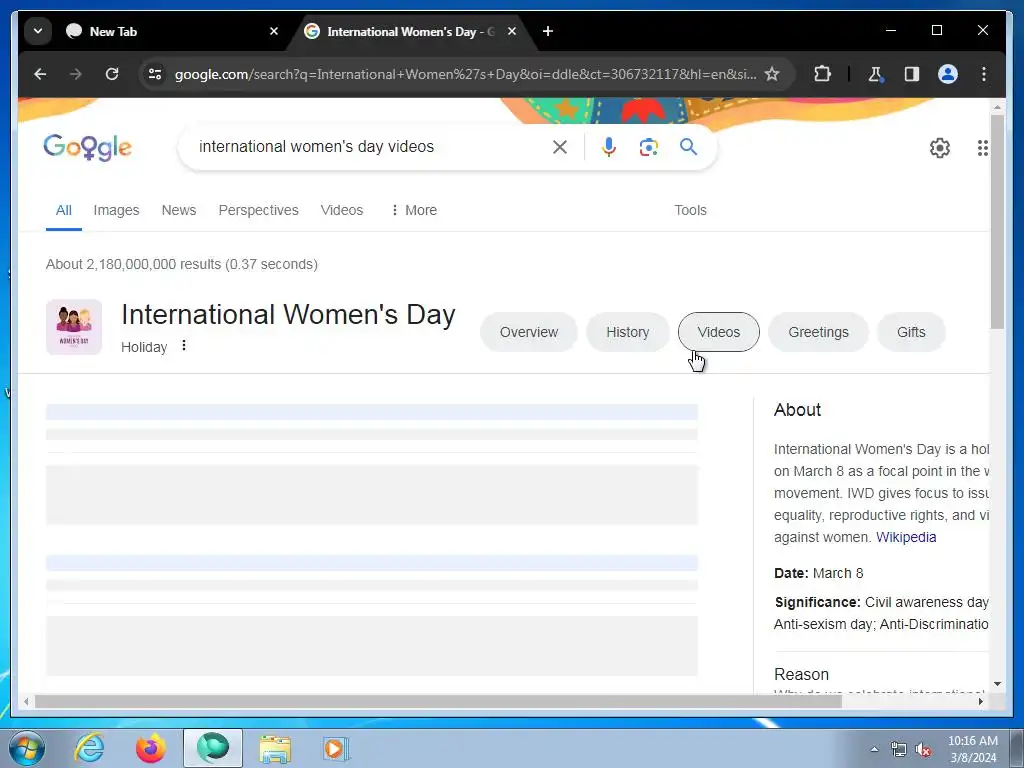
Task: Click the address bar URL
Action: (x=465, y=74)
